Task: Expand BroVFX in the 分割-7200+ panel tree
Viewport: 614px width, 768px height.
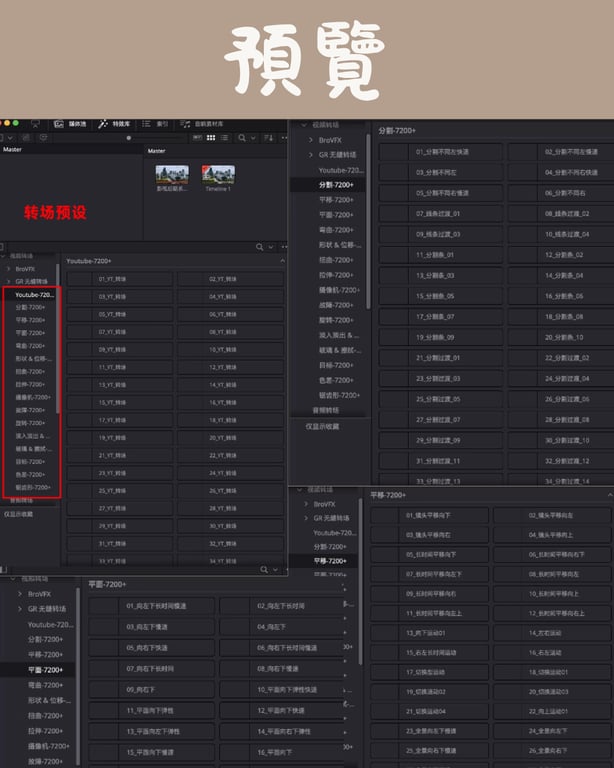Action: (x=310, y=140)
